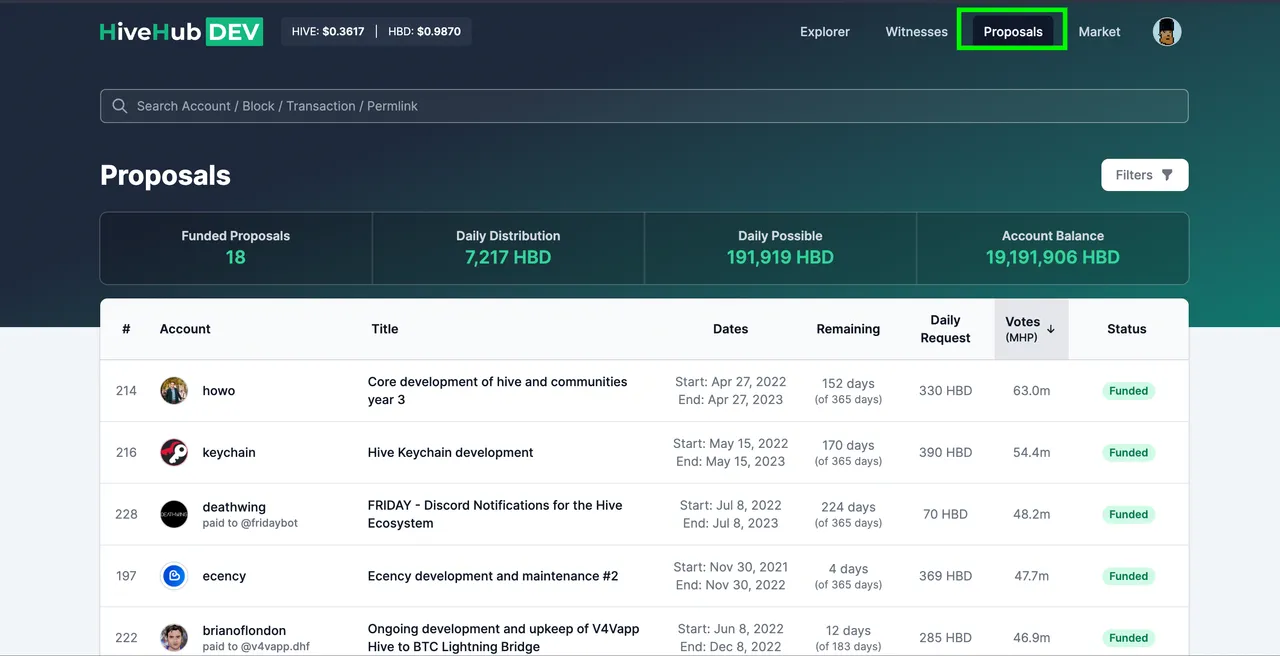
Task: Click howo's account avatar
Action: tap(174, 391)
